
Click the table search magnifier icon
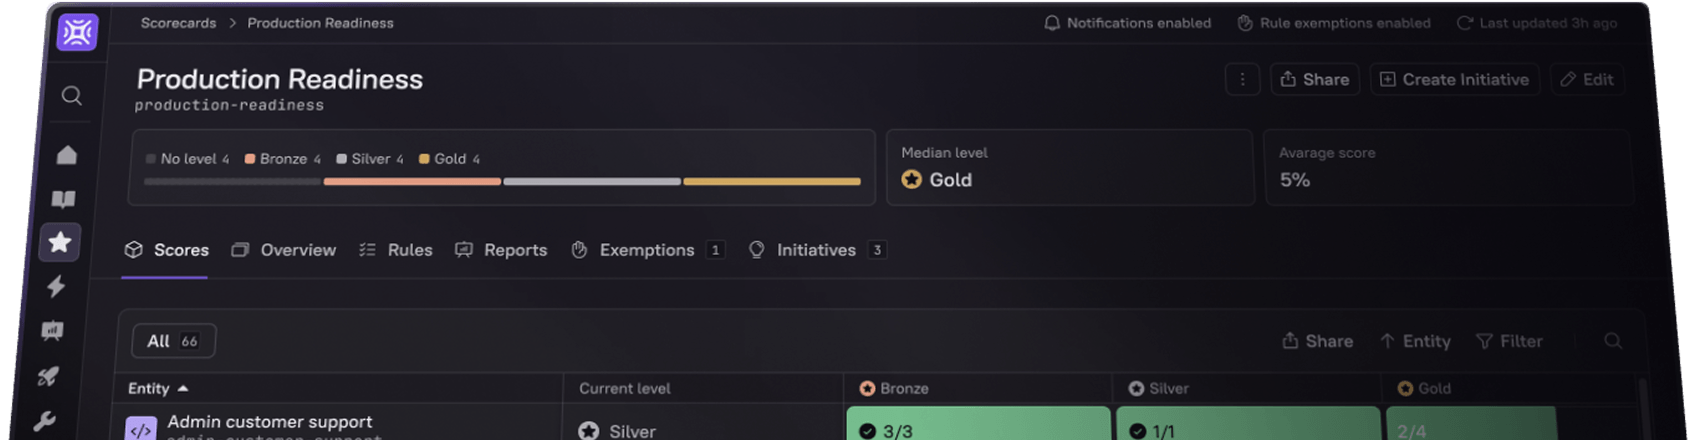pyautogui.click(x=1612, y=341)
